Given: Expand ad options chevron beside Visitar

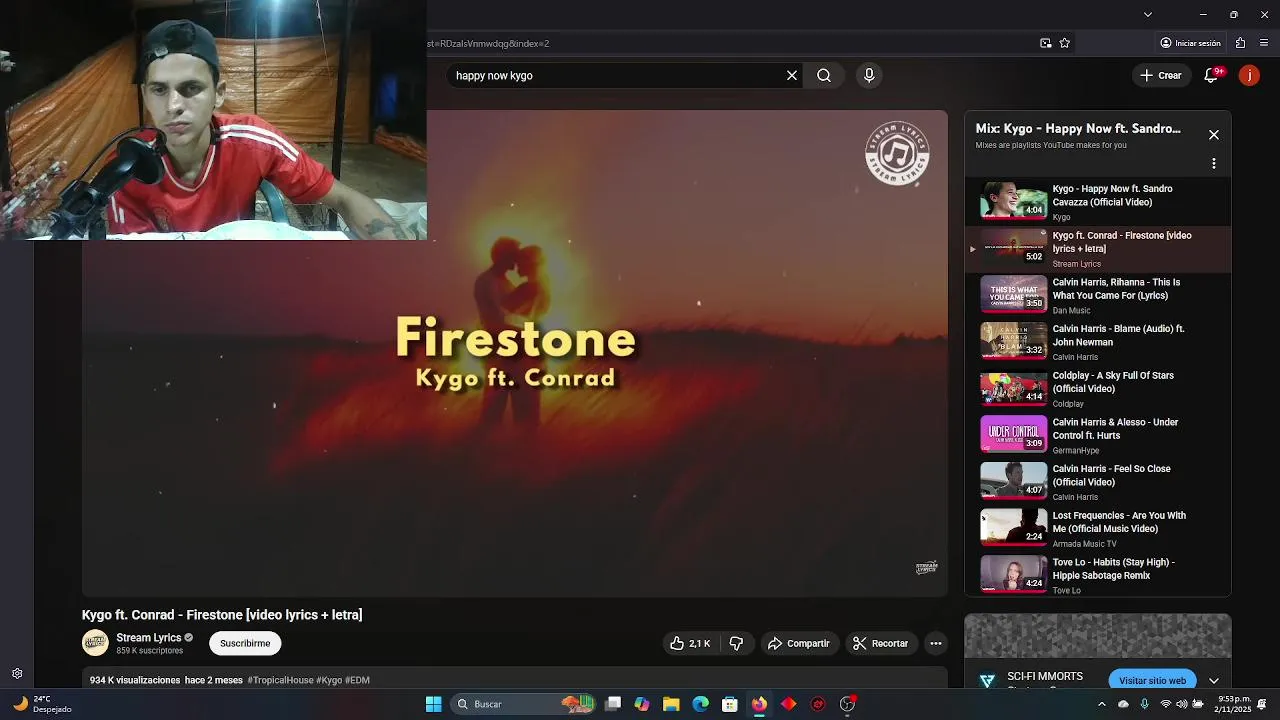Looking at the screenshot, I should click(x=1214, y=680).
